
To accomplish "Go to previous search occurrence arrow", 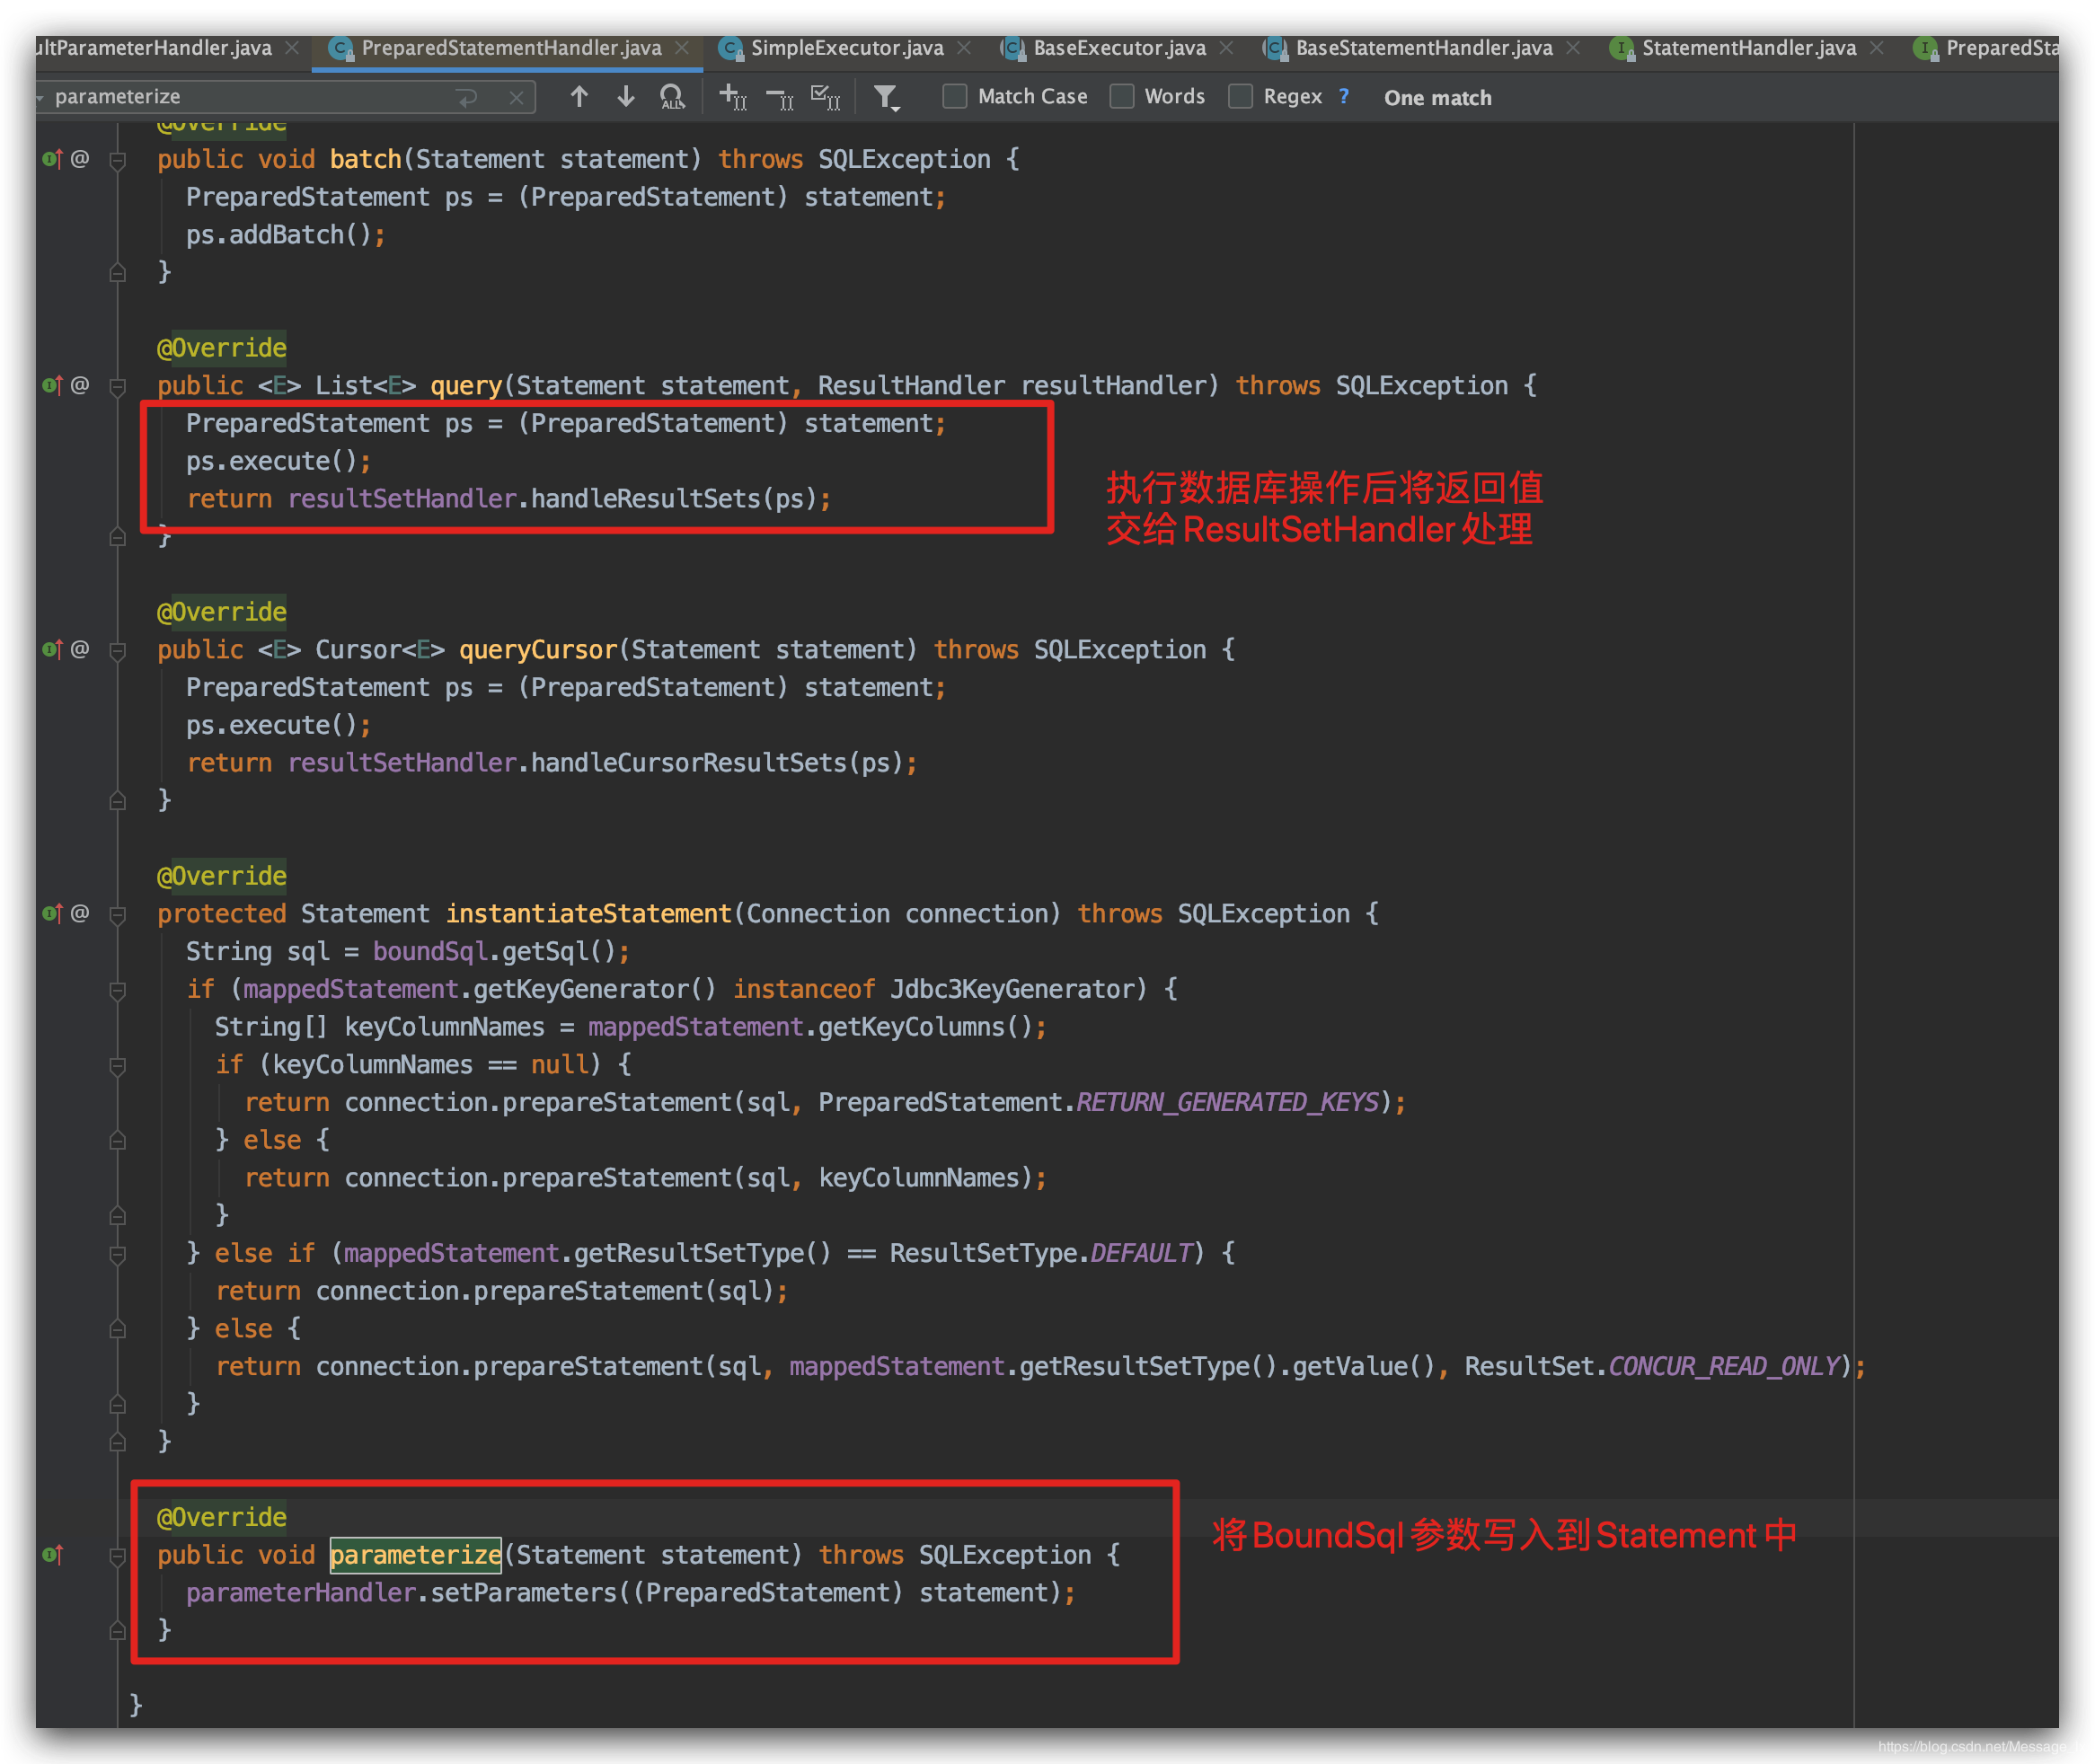I will [579, 97].
